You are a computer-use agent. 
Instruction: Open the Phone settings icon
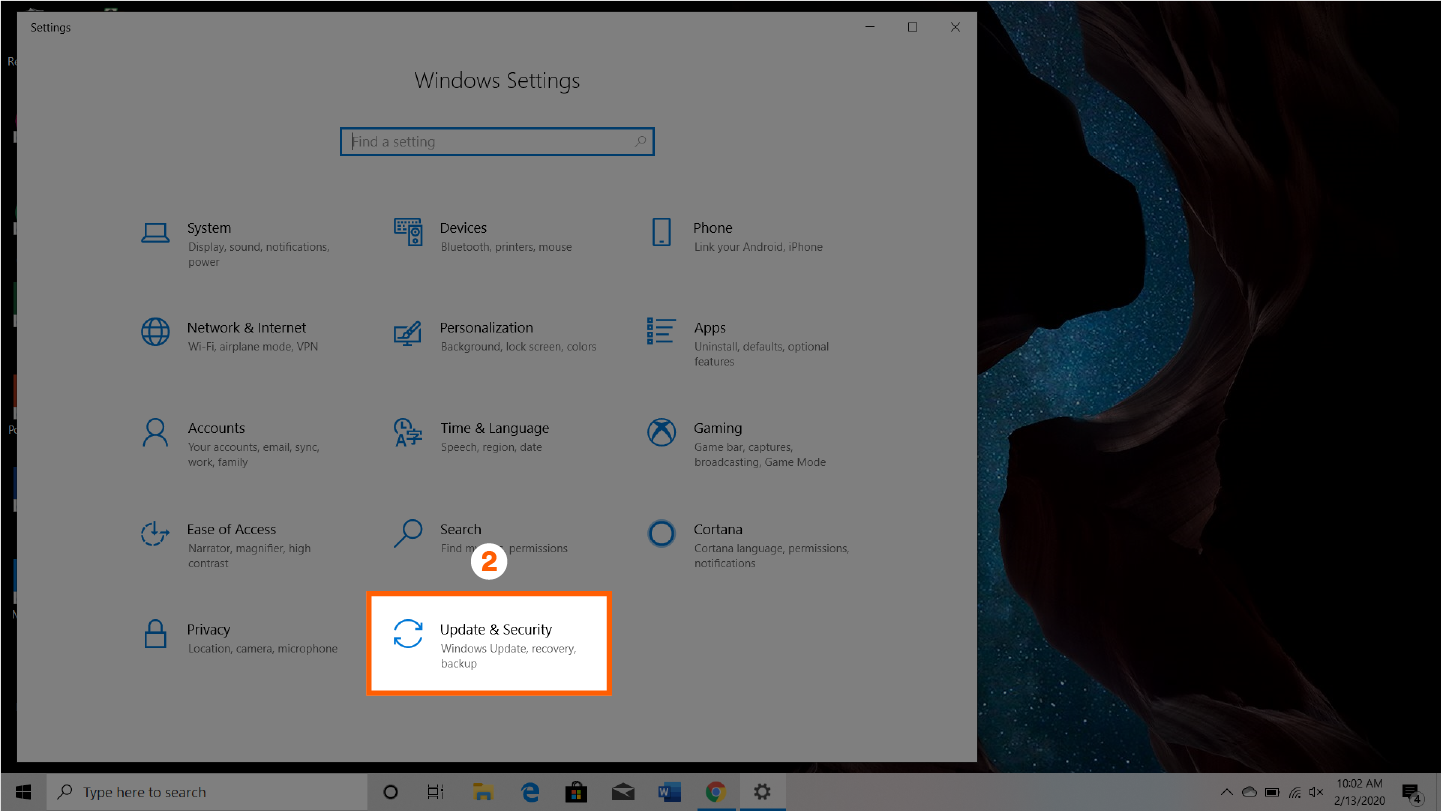click(661, 232)
